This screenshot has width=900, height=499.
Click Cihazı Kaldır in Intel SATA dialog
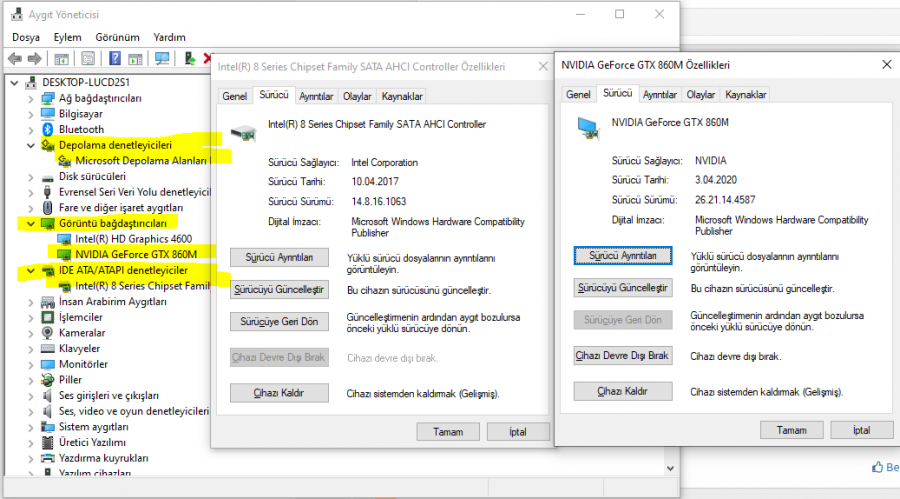(280, 393)
